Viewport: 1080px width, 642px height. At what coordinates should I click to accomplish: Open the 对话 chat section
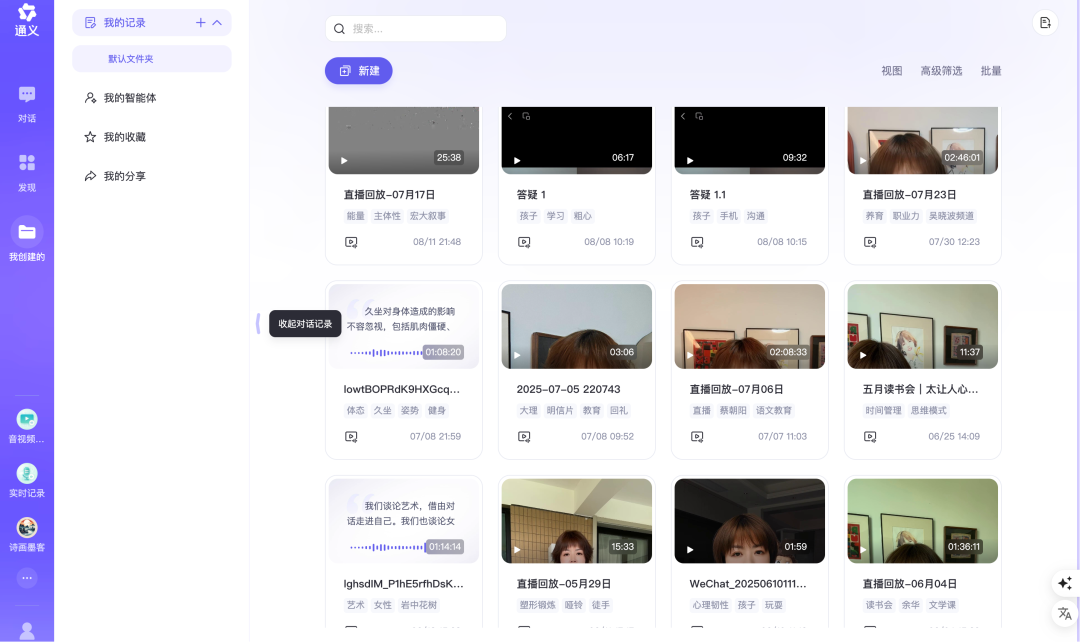pyautogui.click(x=27, y=104)
